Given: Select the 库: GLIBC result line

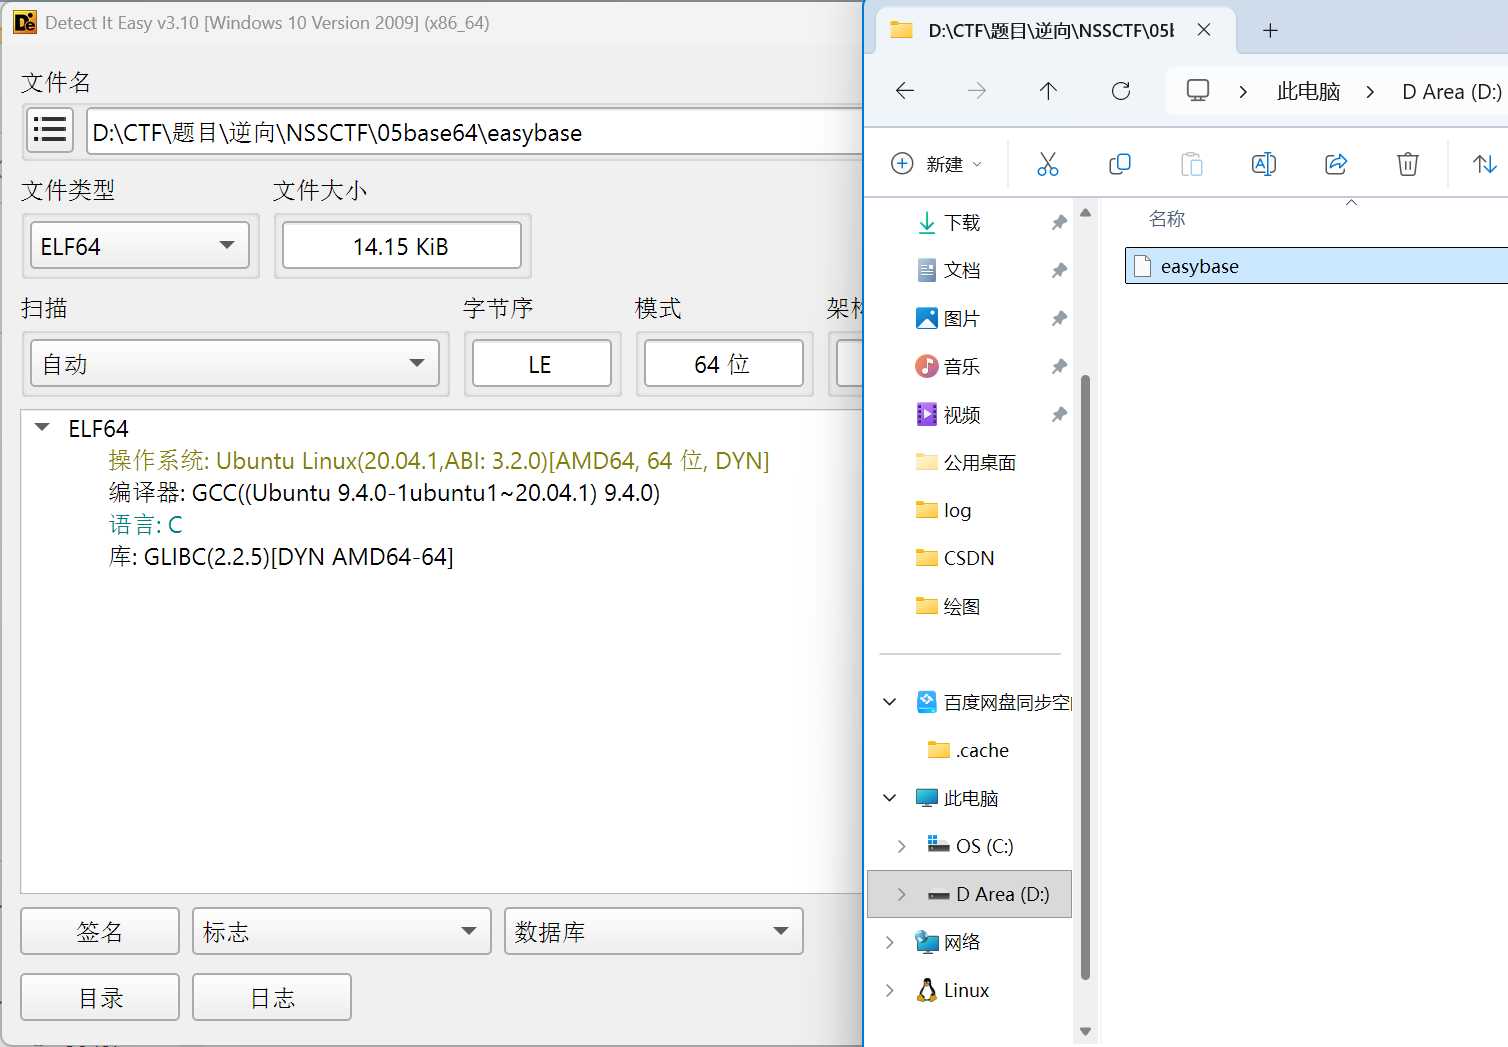Looking at the screenshot, I should tap(281, 556).
